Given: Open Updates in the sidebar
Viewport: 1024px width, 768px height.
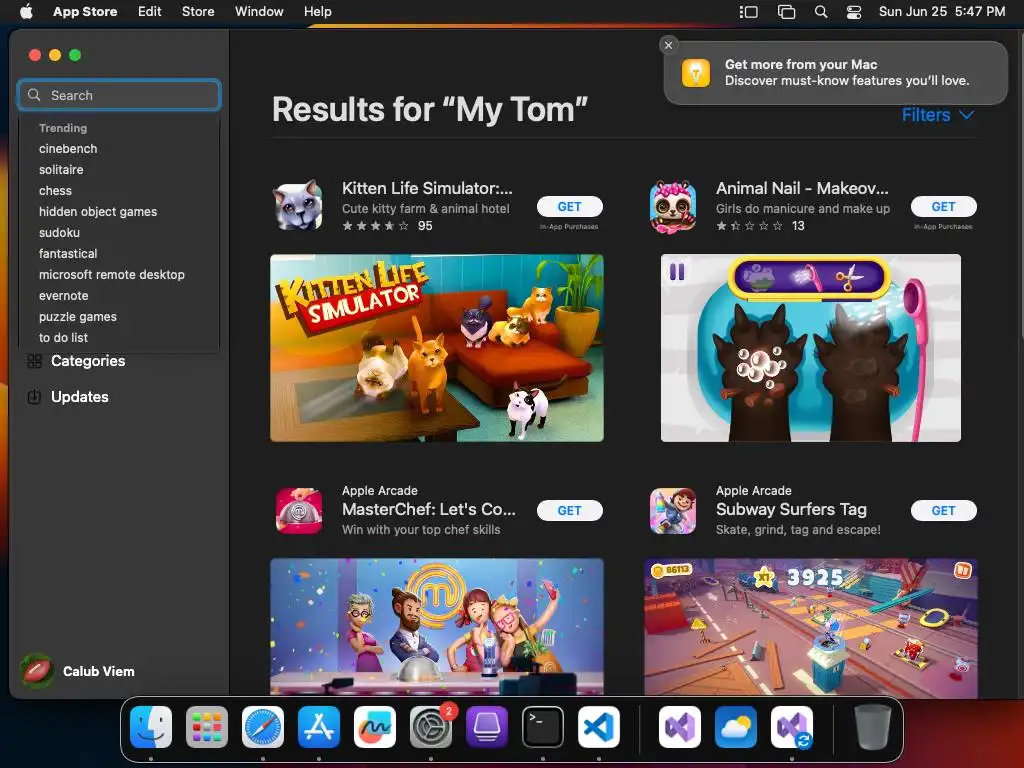Looking at the screenshot, I should coord(80,397).
